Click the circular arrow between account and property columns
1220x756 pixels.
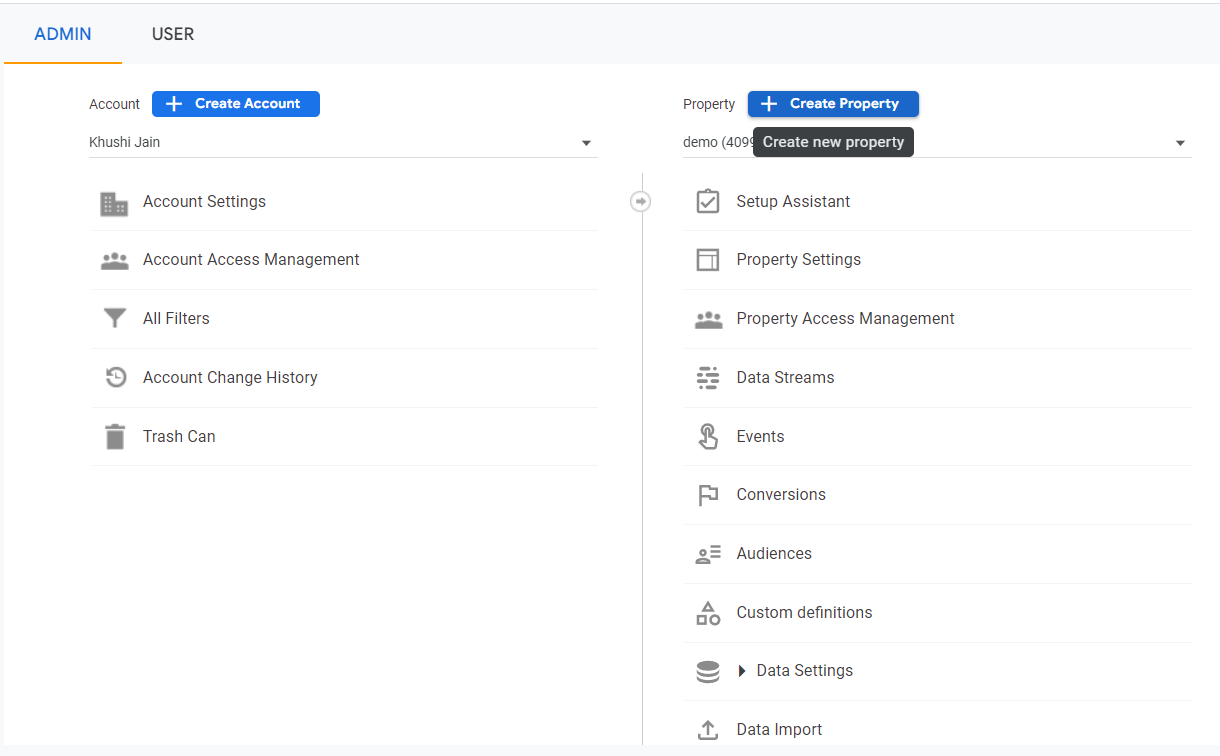click(641, 202)
